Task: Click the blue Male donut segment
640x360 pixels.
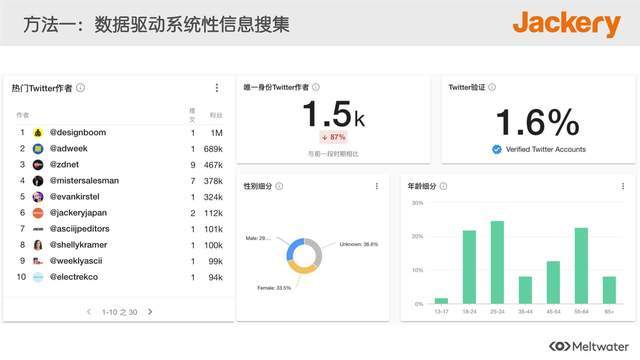Action: (x=293, y=247)
